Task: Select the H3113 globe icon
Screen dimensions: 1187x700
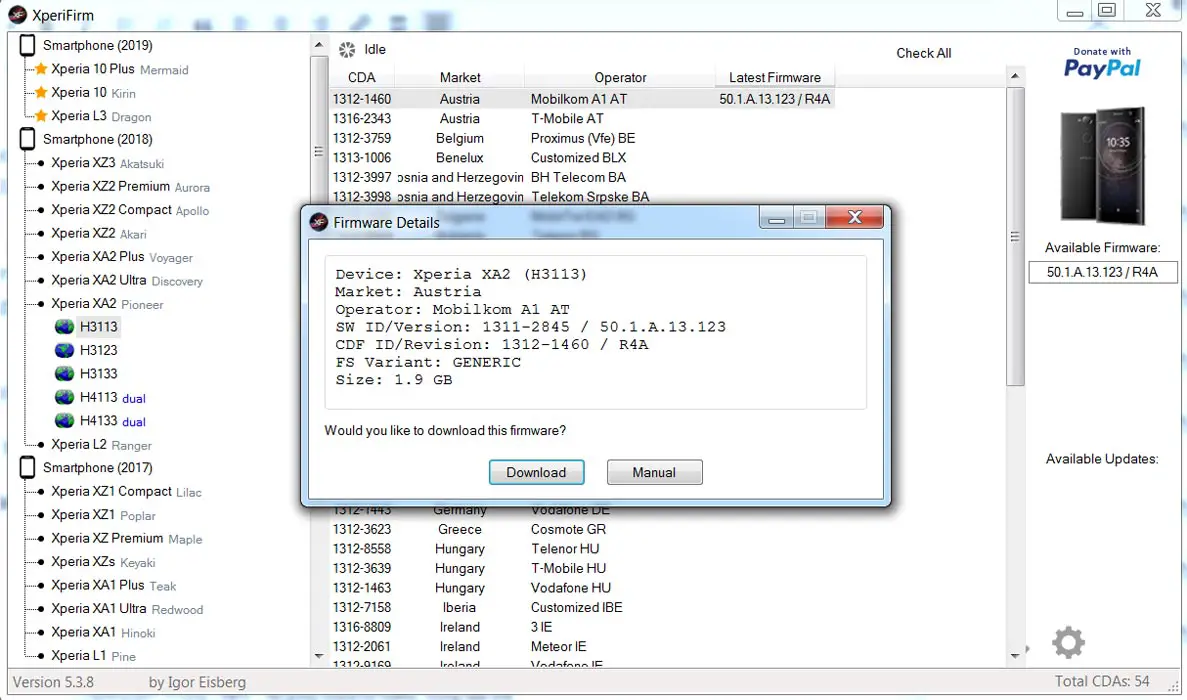Action: (x=64, y=327)
